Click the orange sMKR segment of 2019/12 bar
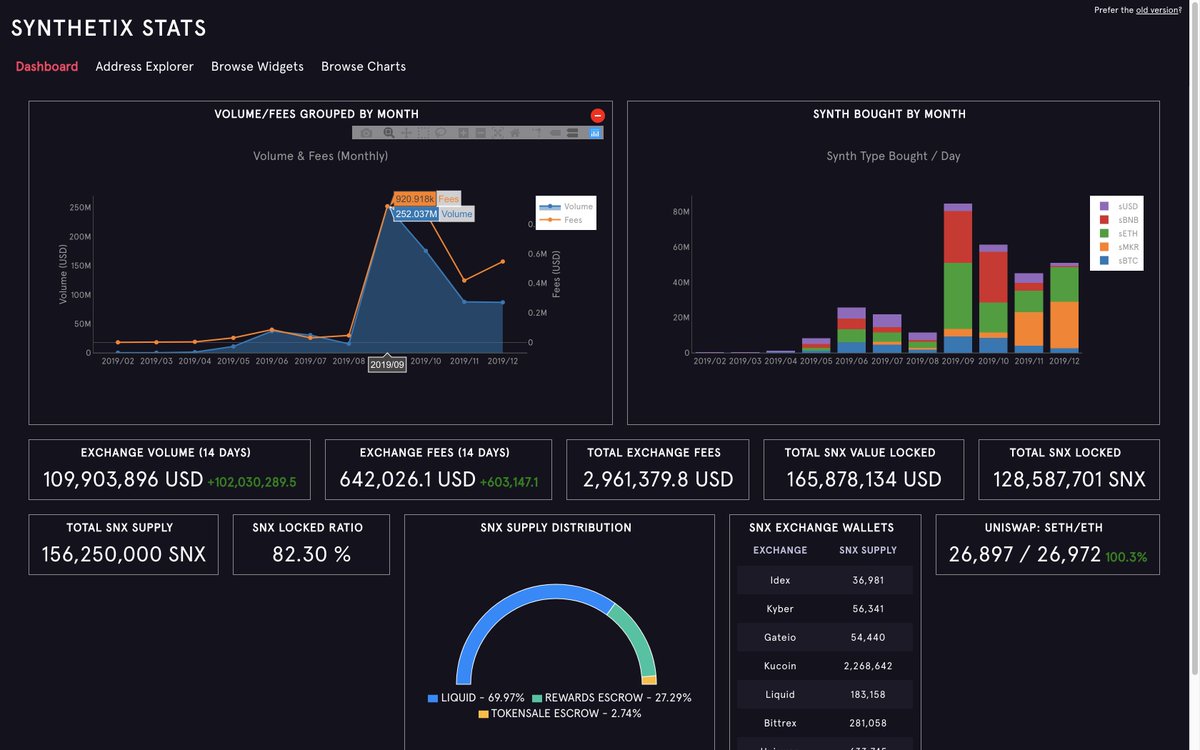Screen dimensions: 1200x750 coord(1064,325)
